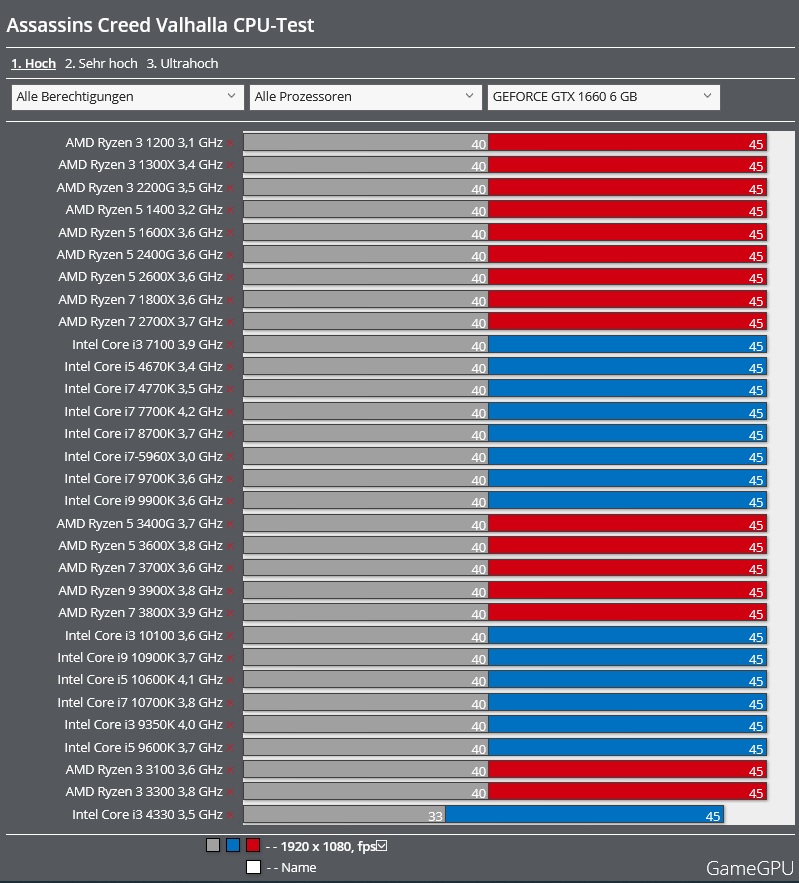Click red x beside AMD Ryzen 5 3600X
Screen dimensions: 799x883
click(230, 546)
